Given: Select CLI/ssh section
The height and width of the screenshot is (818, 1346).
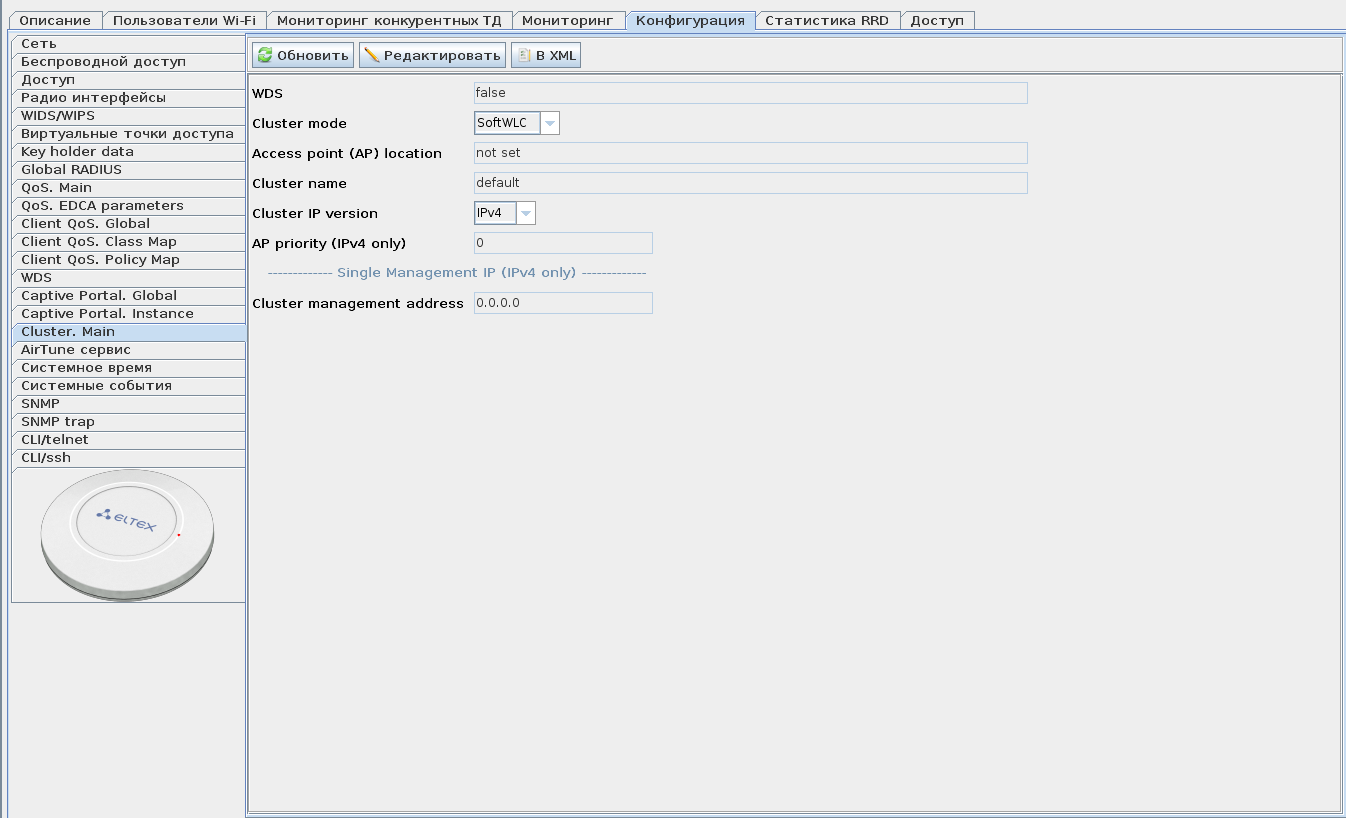Looking at the screenshot, I should click(x=128, y=458).
